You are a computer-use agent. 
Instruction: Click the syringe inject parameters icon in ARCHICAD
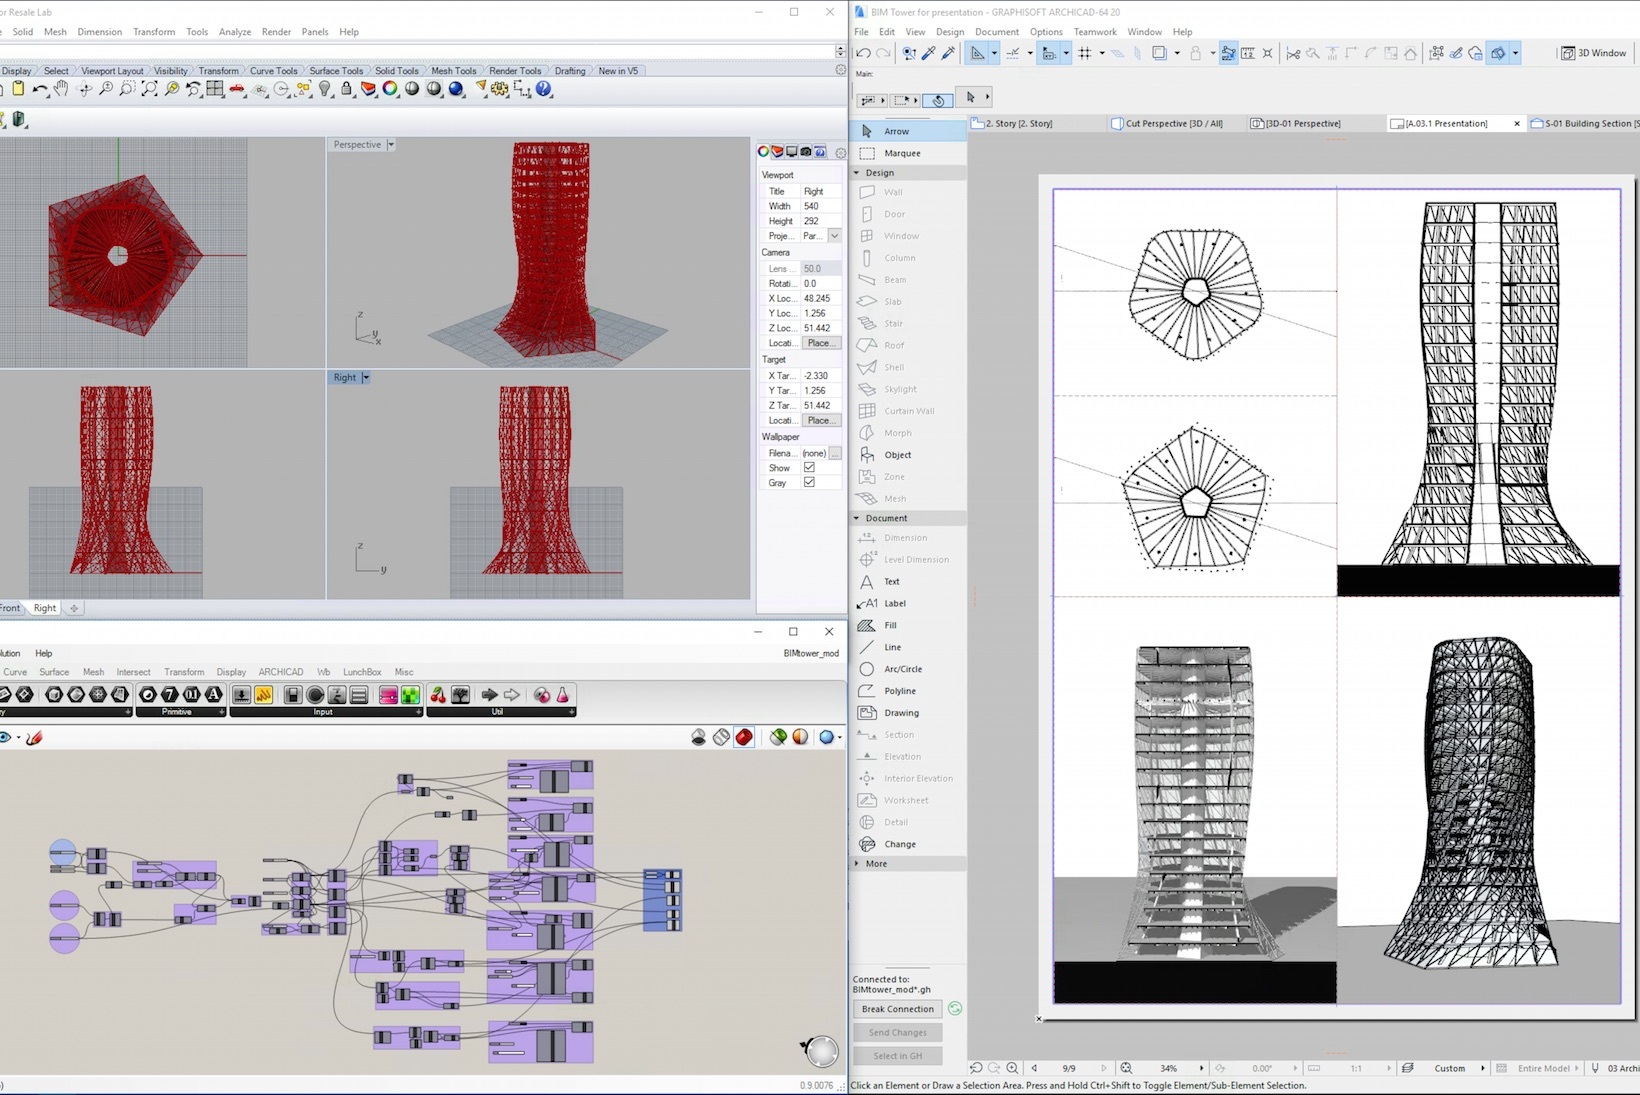pos(948,53)
